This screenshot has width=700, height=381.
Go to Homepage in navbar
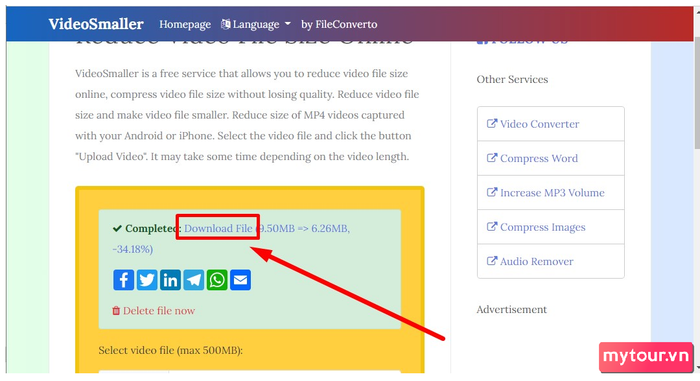point(185,24)
